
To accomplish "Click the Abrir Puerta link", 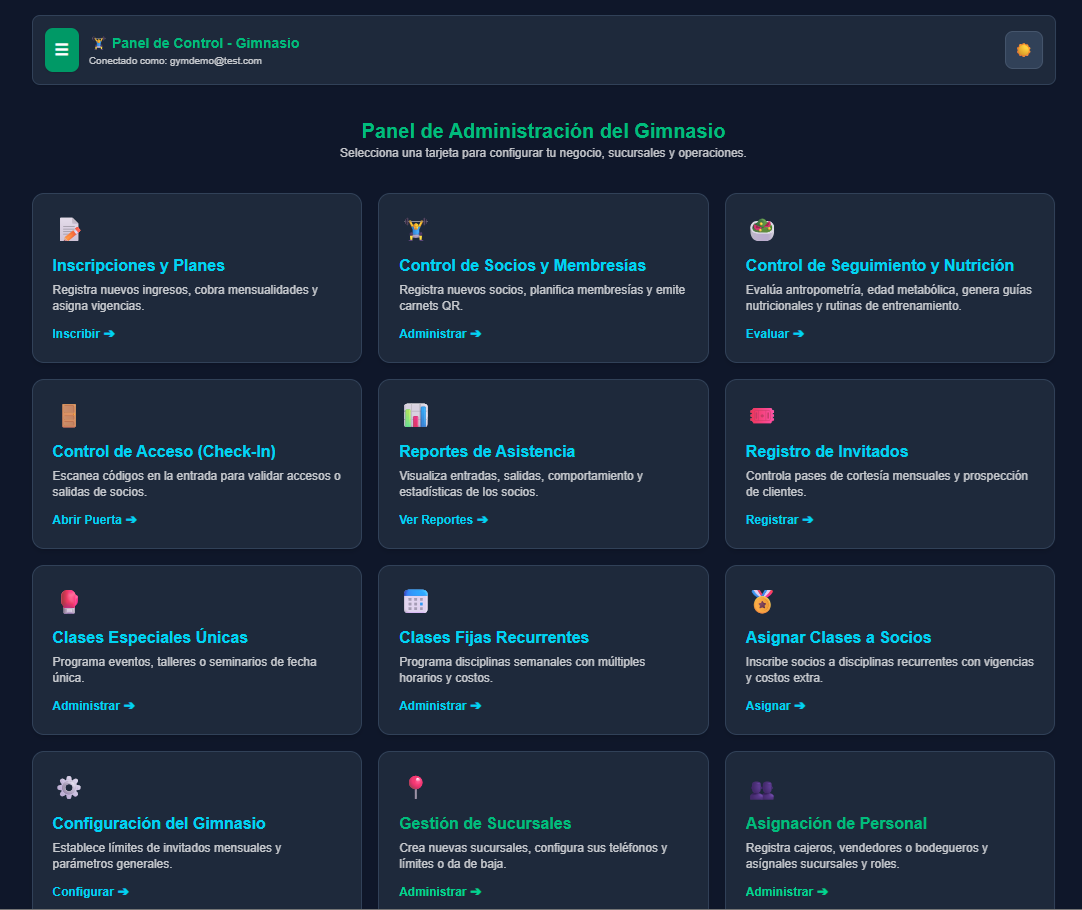I will coord(95,520).
